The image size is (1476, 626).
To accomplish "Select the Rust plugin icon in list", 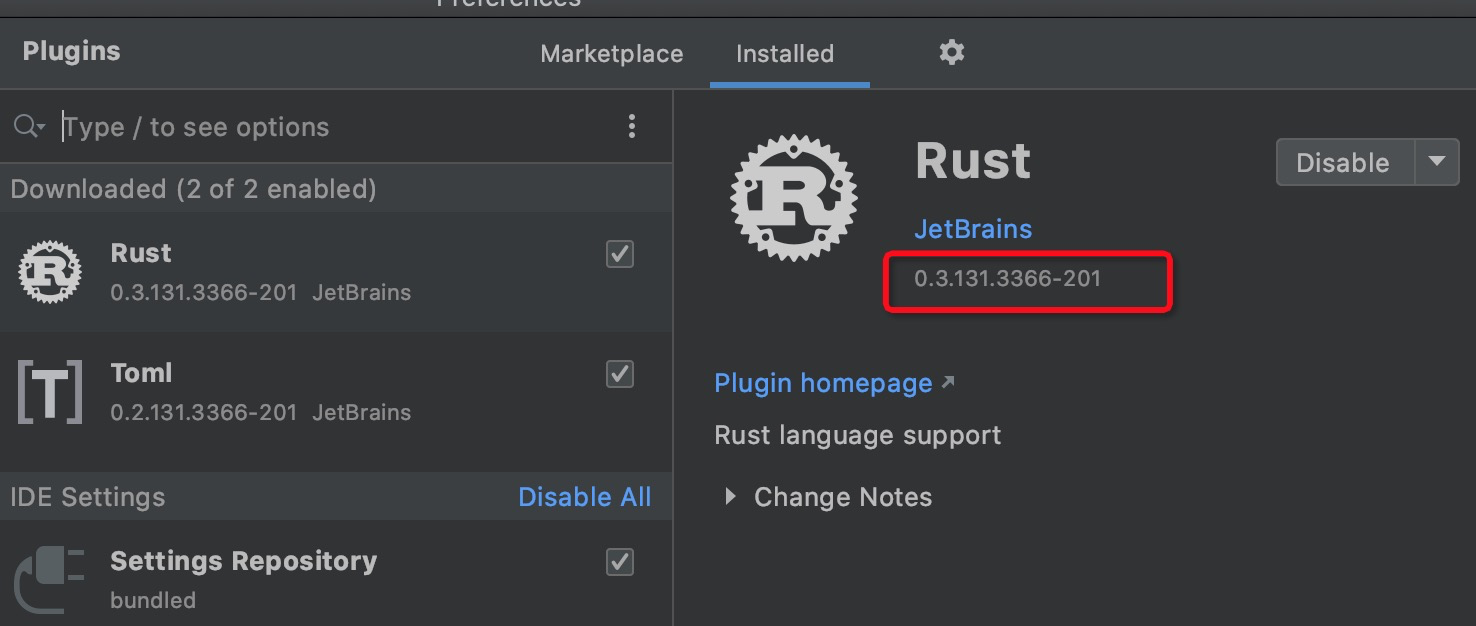I will (49, 272).
